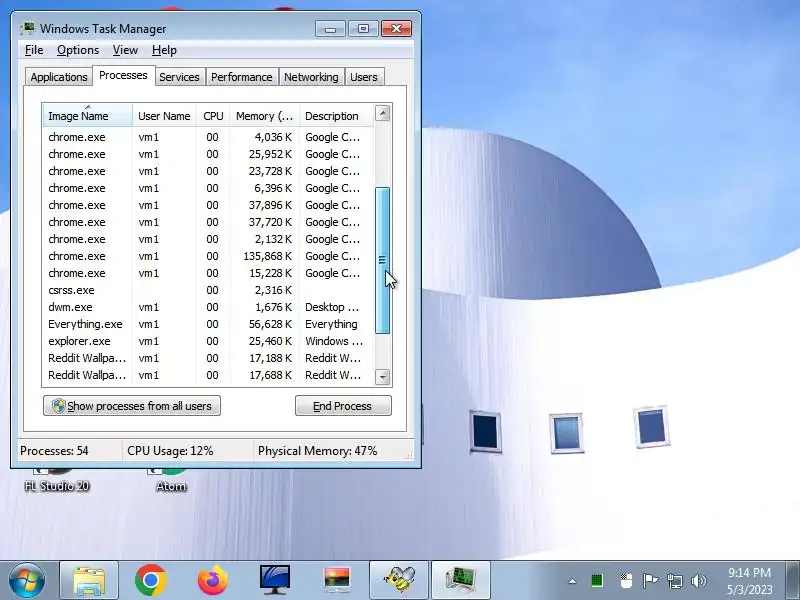Switch to the Applications tab

tap(59, 77)
